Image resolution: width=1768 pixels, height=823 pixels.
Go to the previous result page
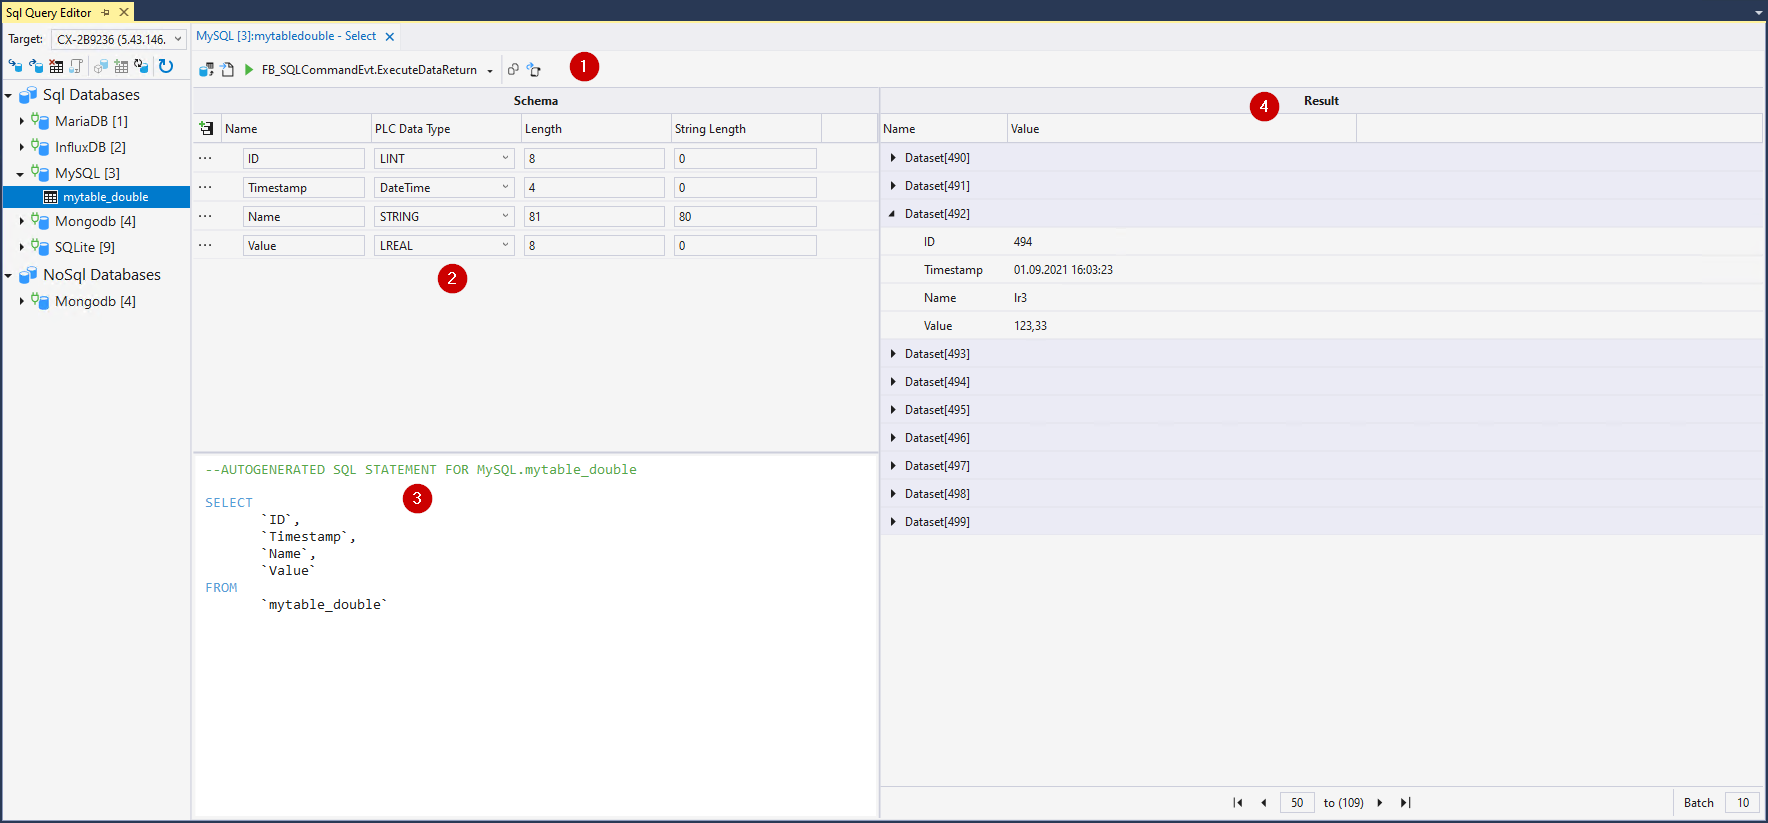pyautogui.click(x=1264, y=802)
